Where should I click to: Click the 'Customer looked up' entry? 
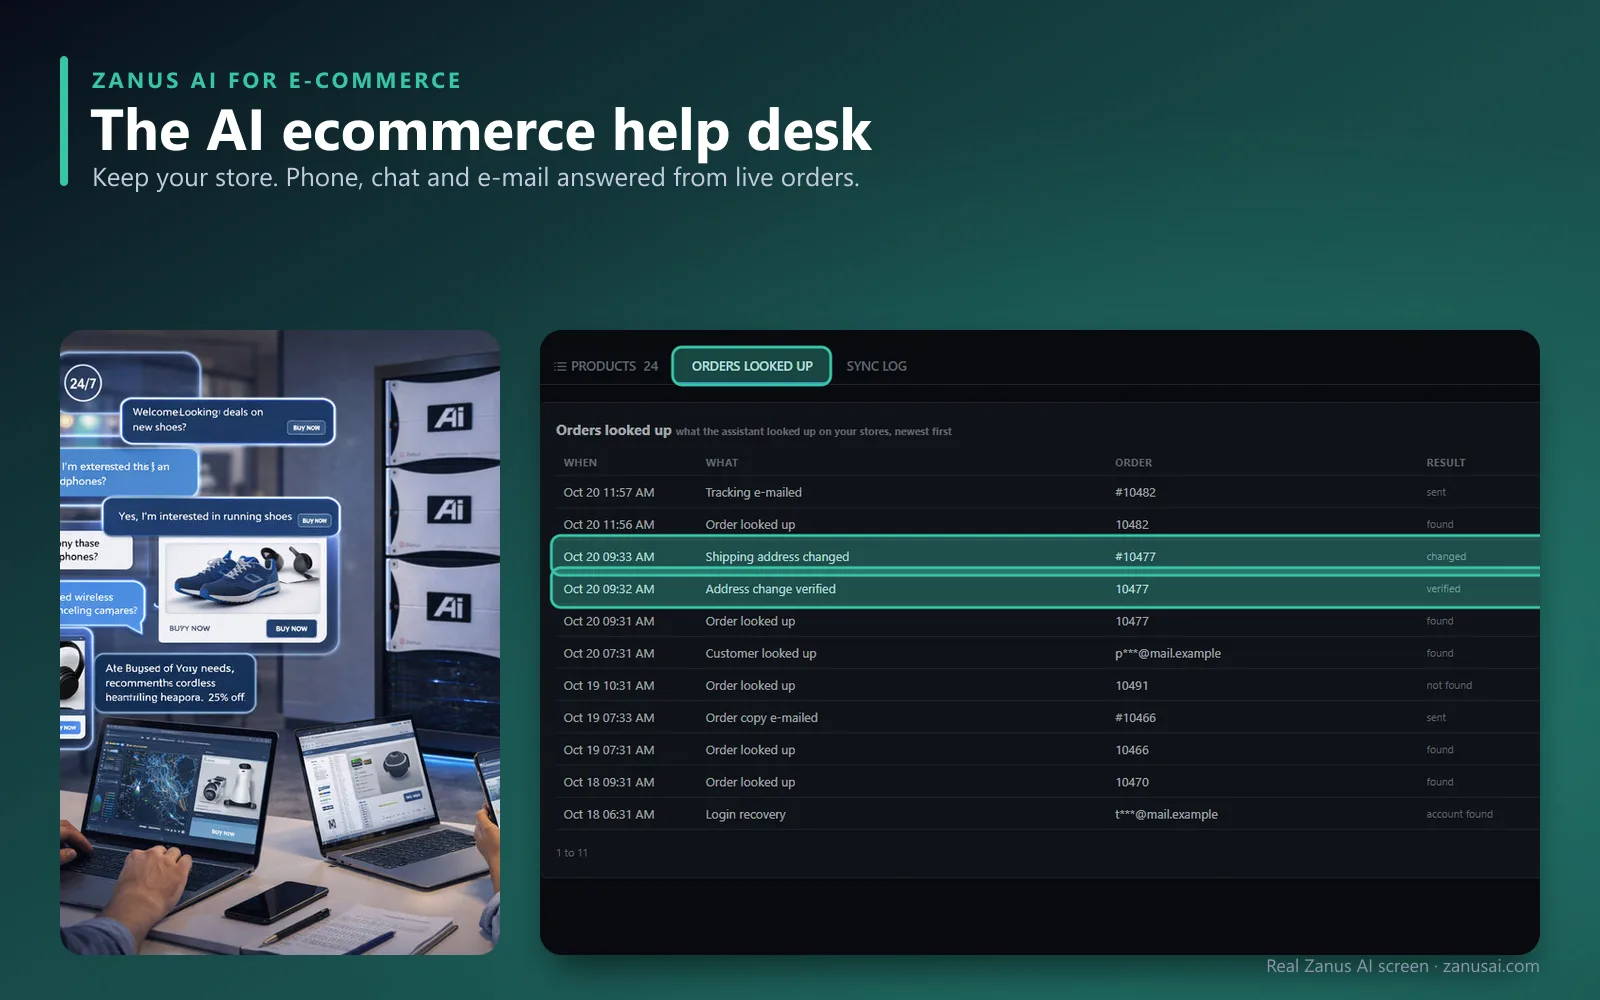click(x=760, y=653)
